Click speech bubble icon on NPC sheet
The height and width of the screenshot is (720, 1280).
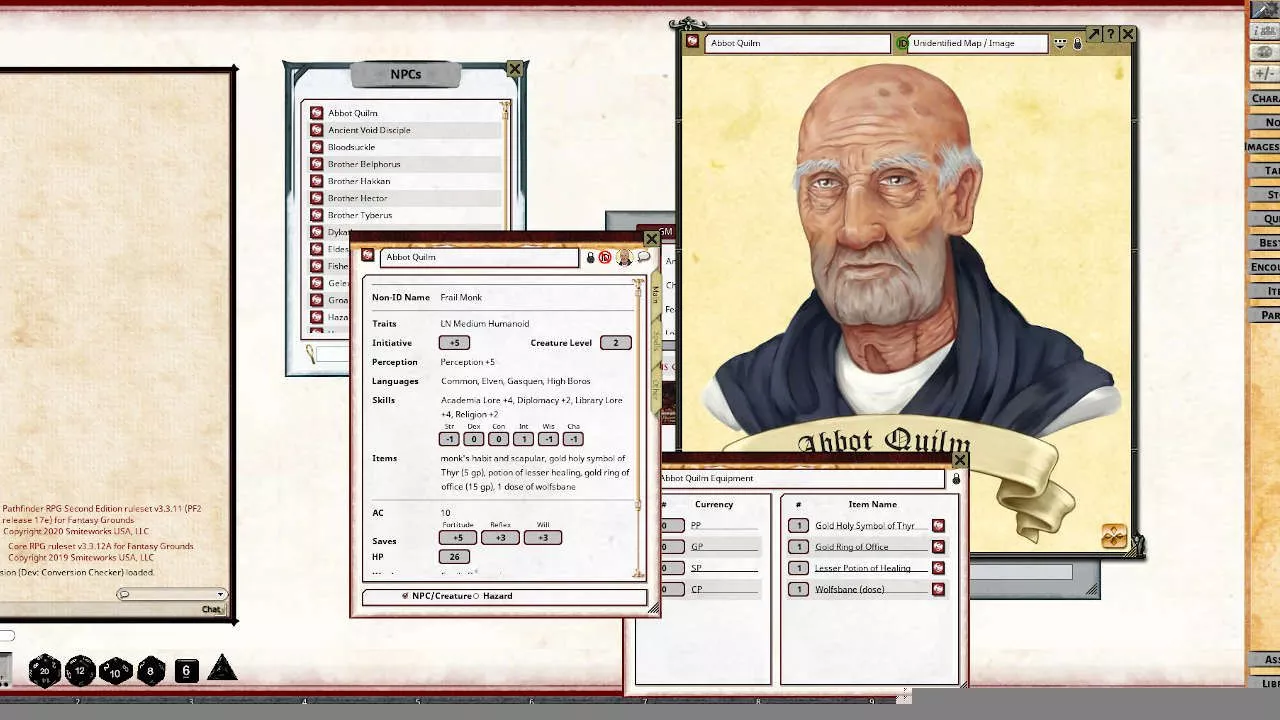(644, 258)
